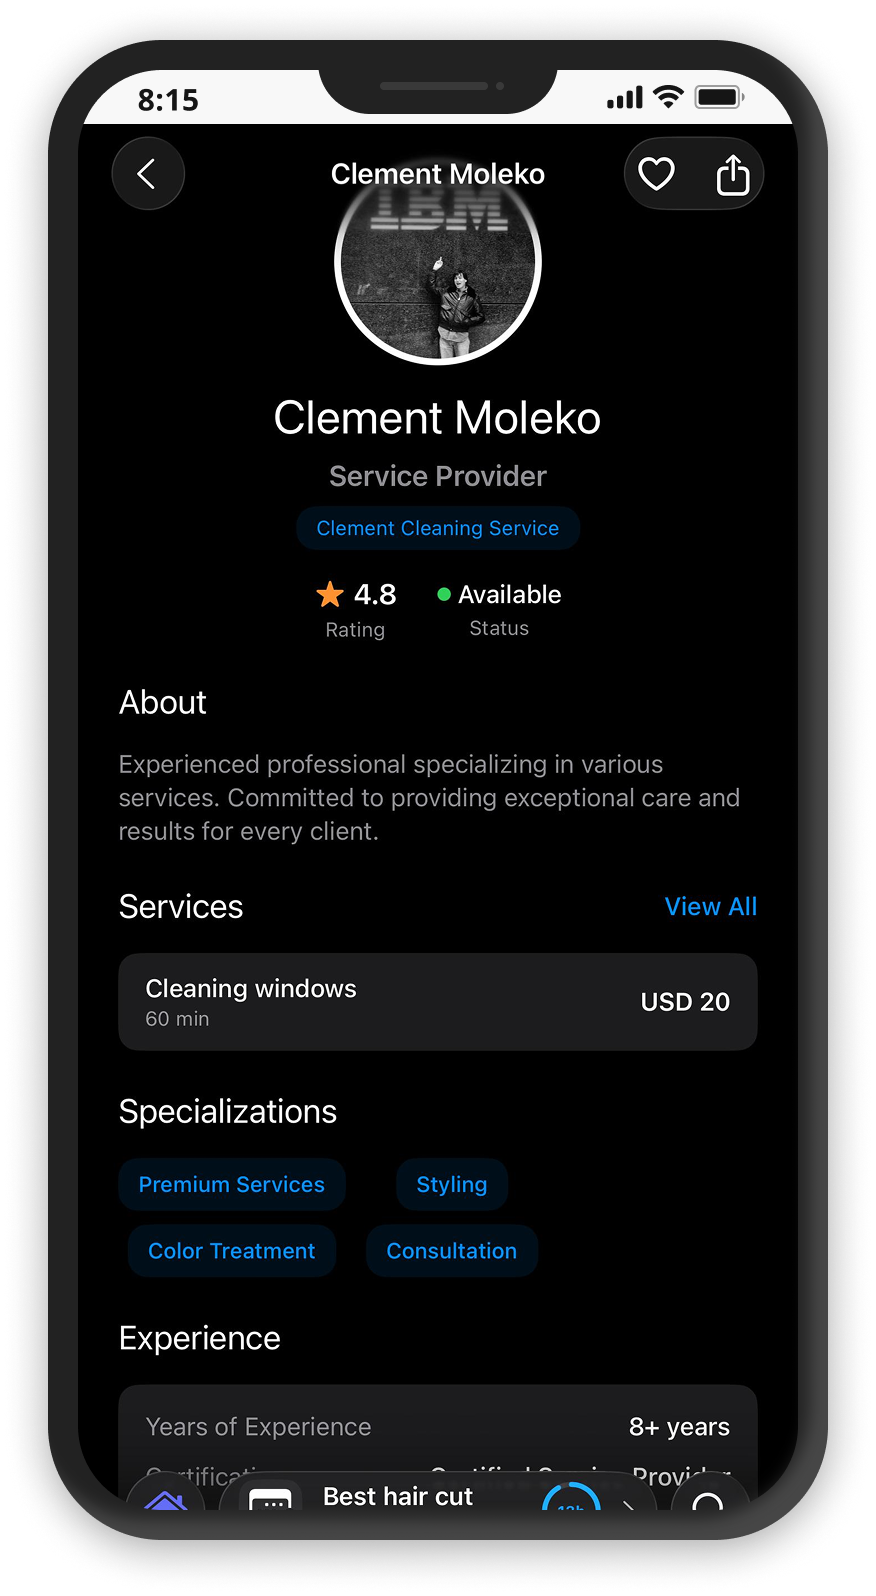Image resolution: width=876 pixels, height=1596 pixels.
Task: Select the Consultation specialization tag
Action: (451, 1250)
